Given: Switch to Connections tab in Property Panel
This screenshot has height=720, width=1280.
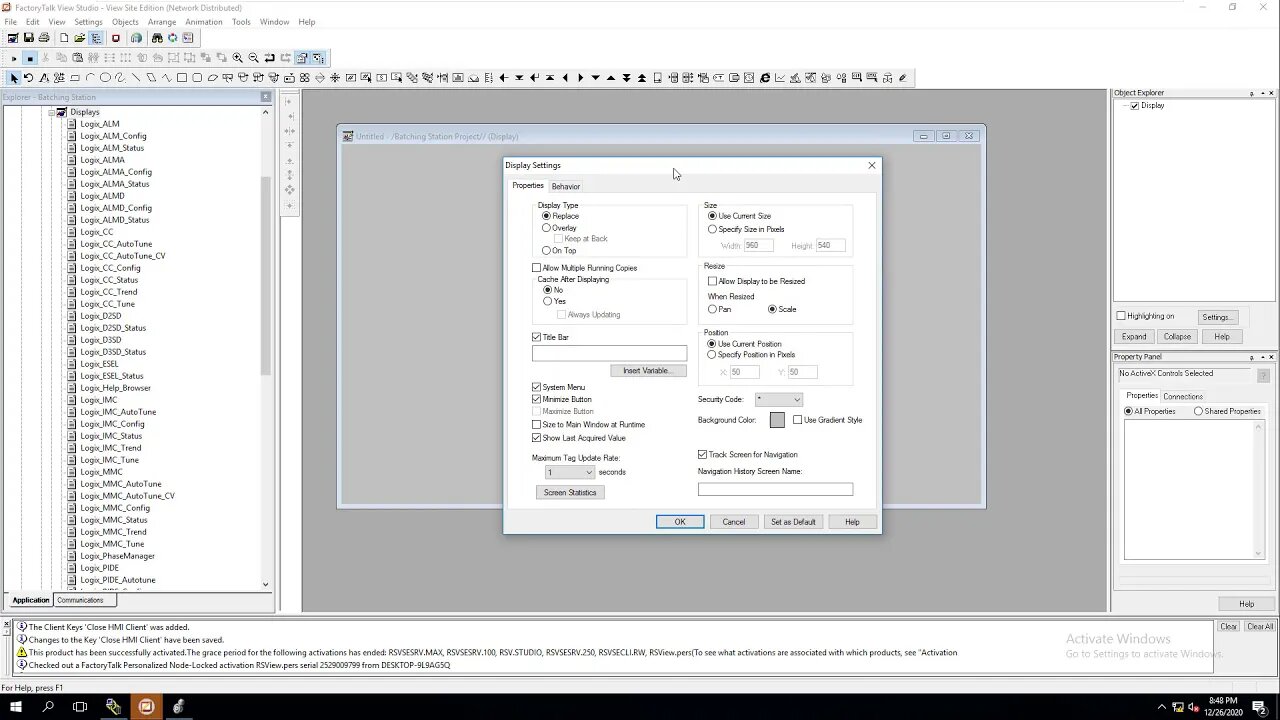Looking at the screenshot, I should [1183, 396].
